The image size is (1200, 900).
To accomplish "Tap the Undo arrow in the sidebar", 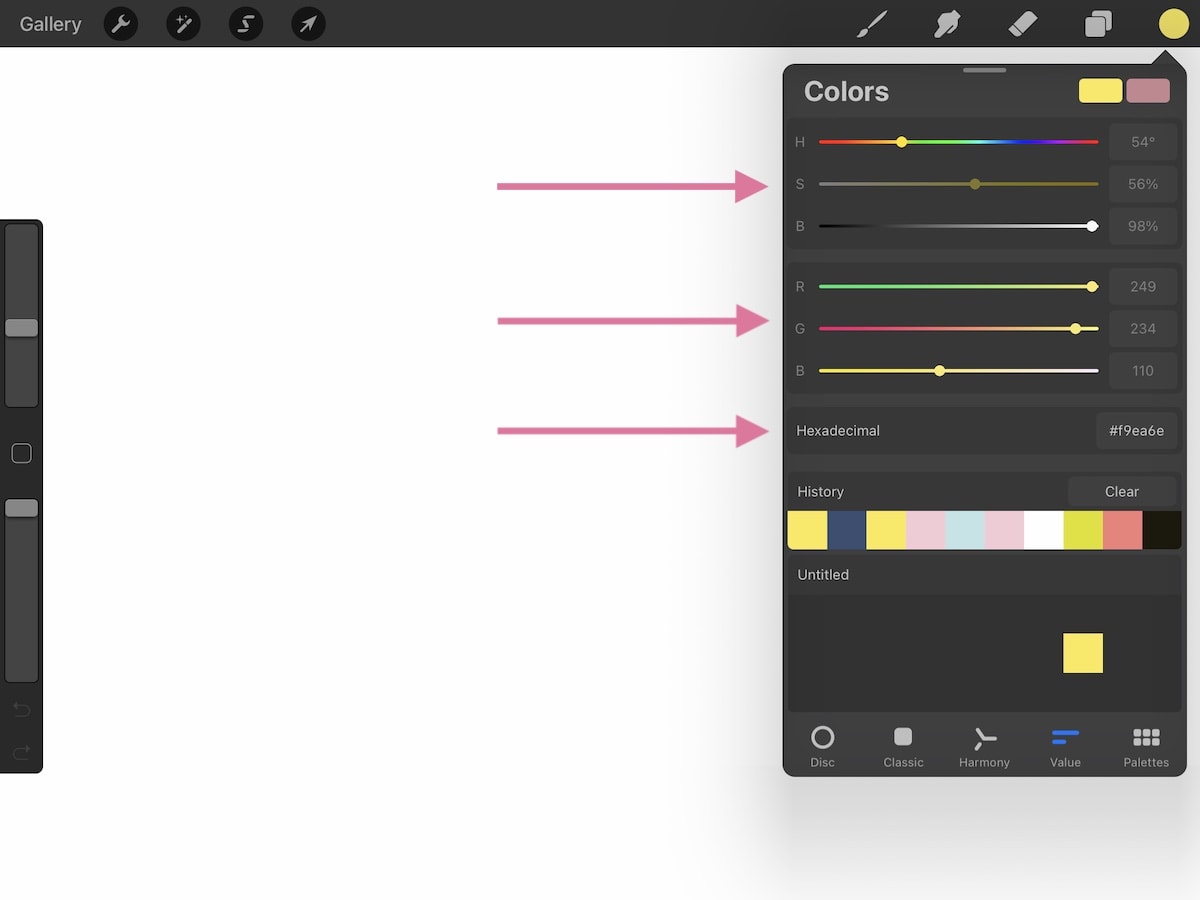I will pyautogui.click(x=21, y=710).
